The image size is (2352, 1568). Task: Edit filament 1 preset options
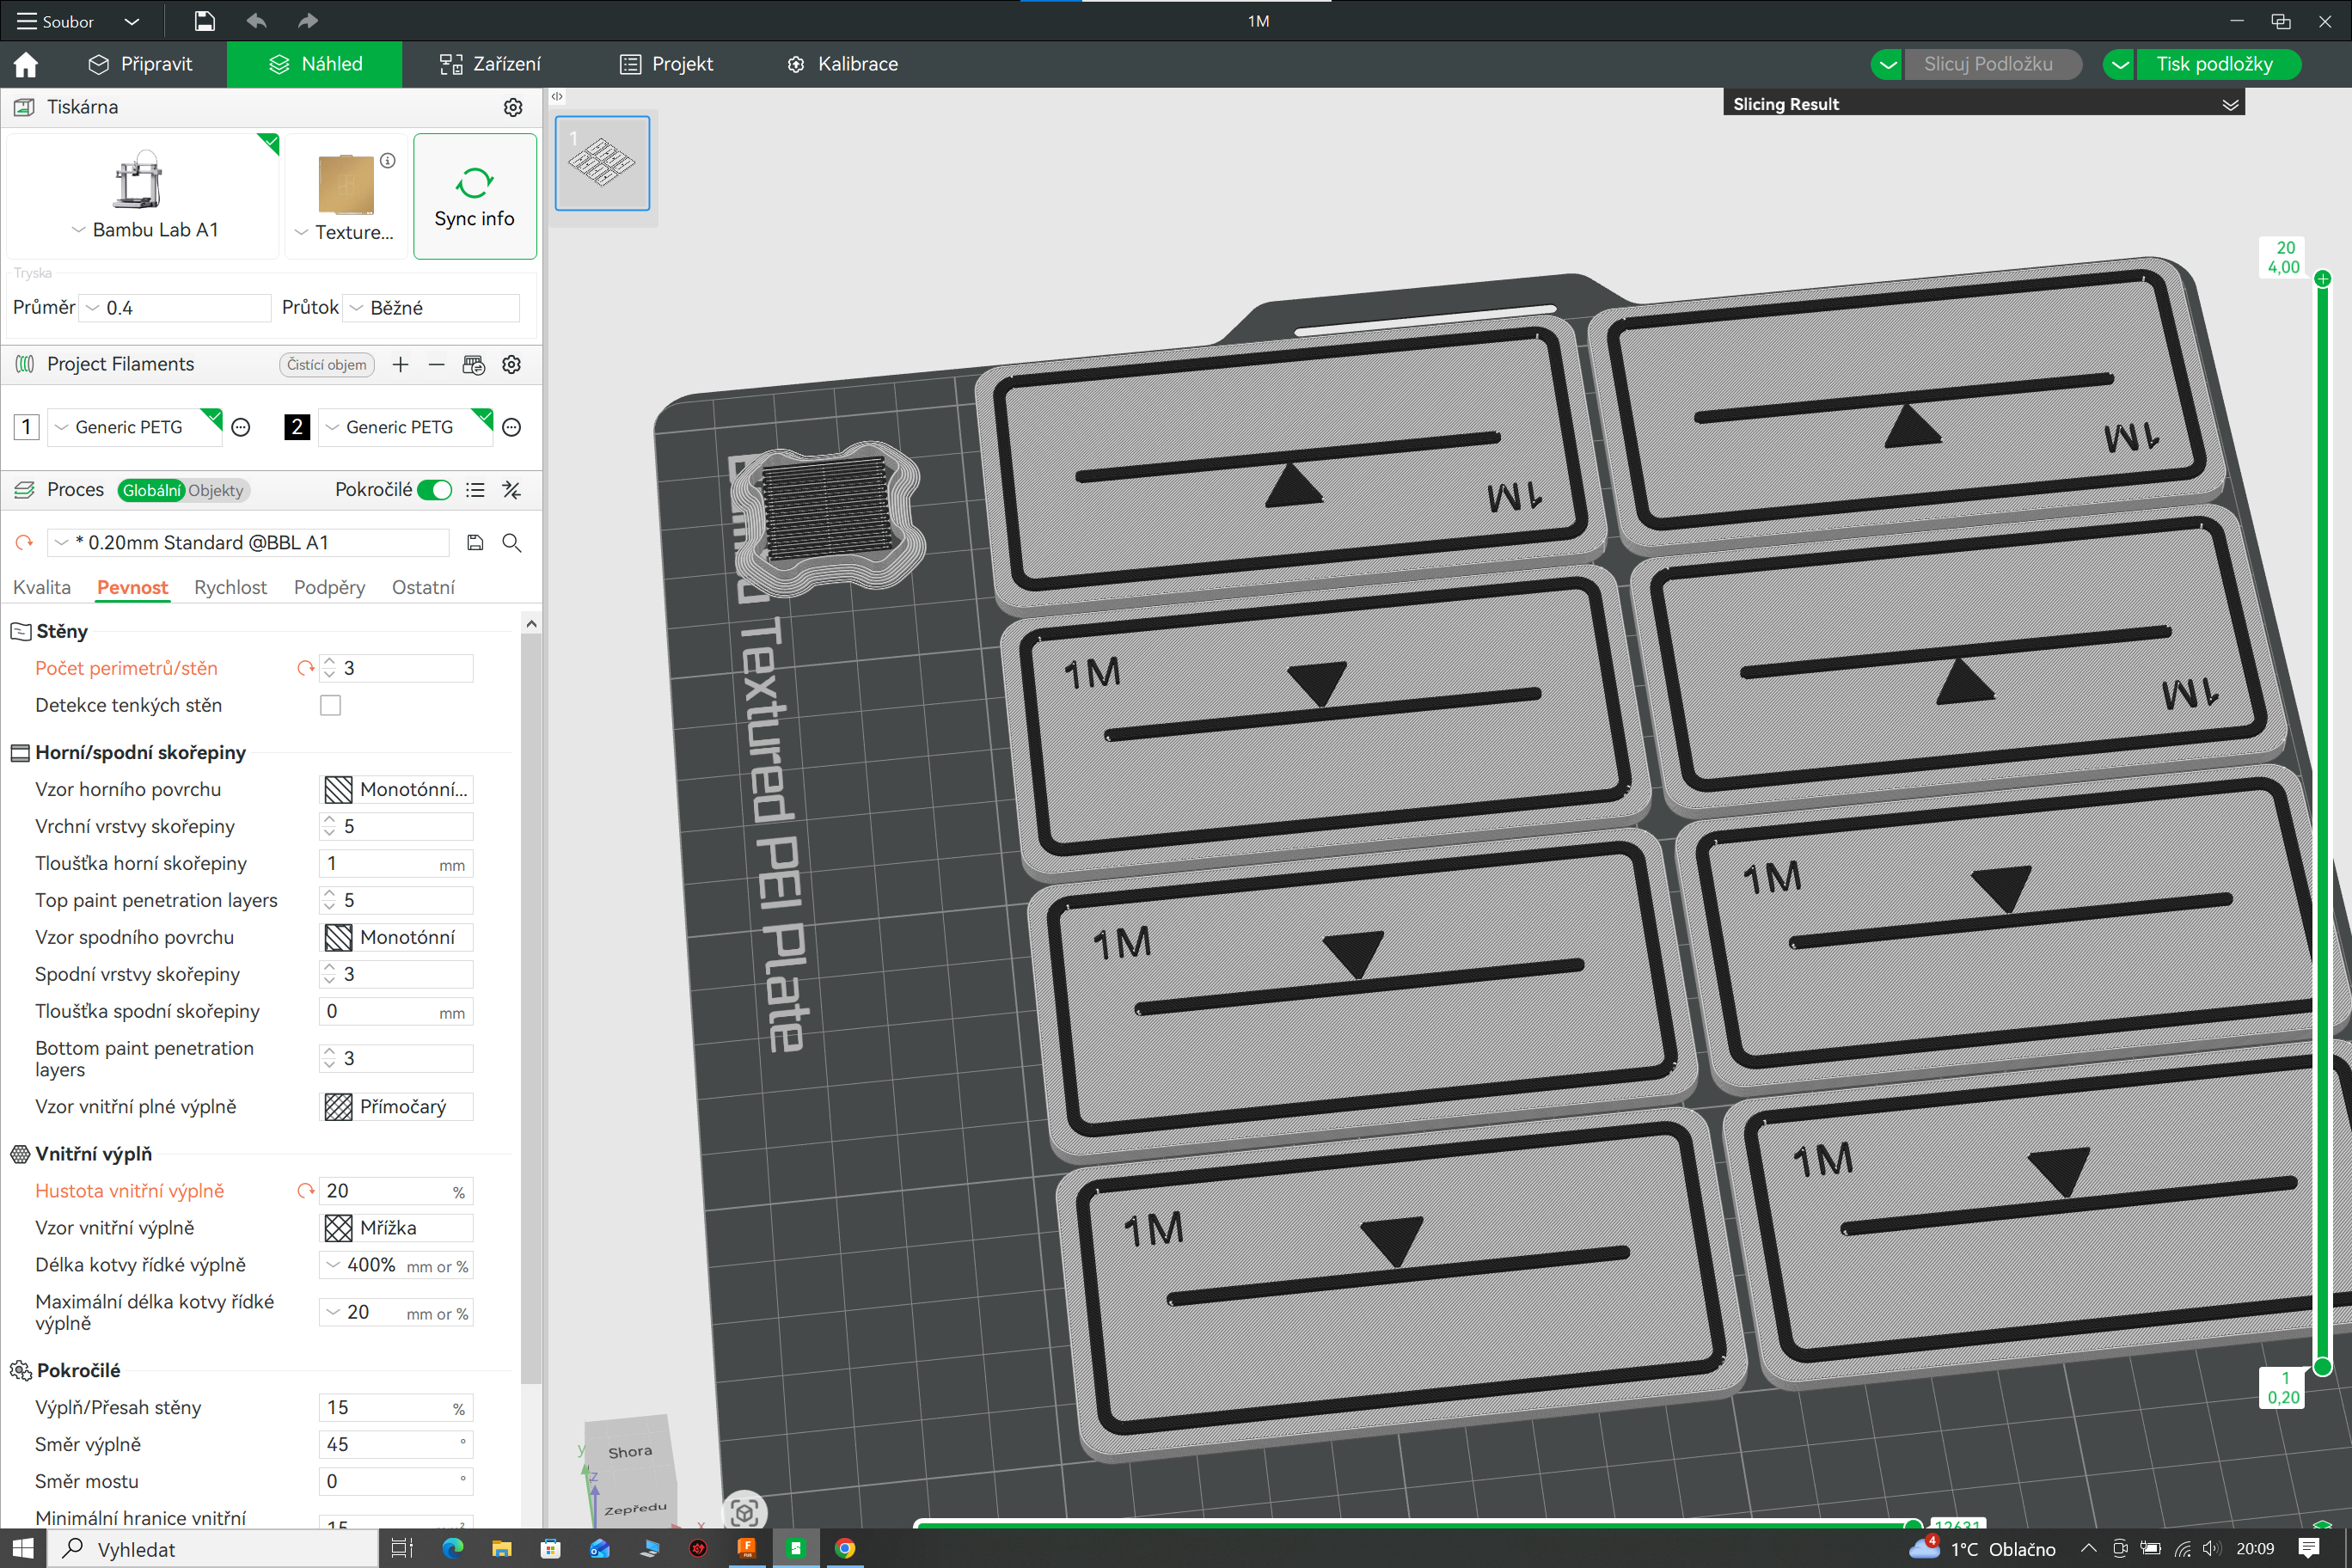click(241, 428)
